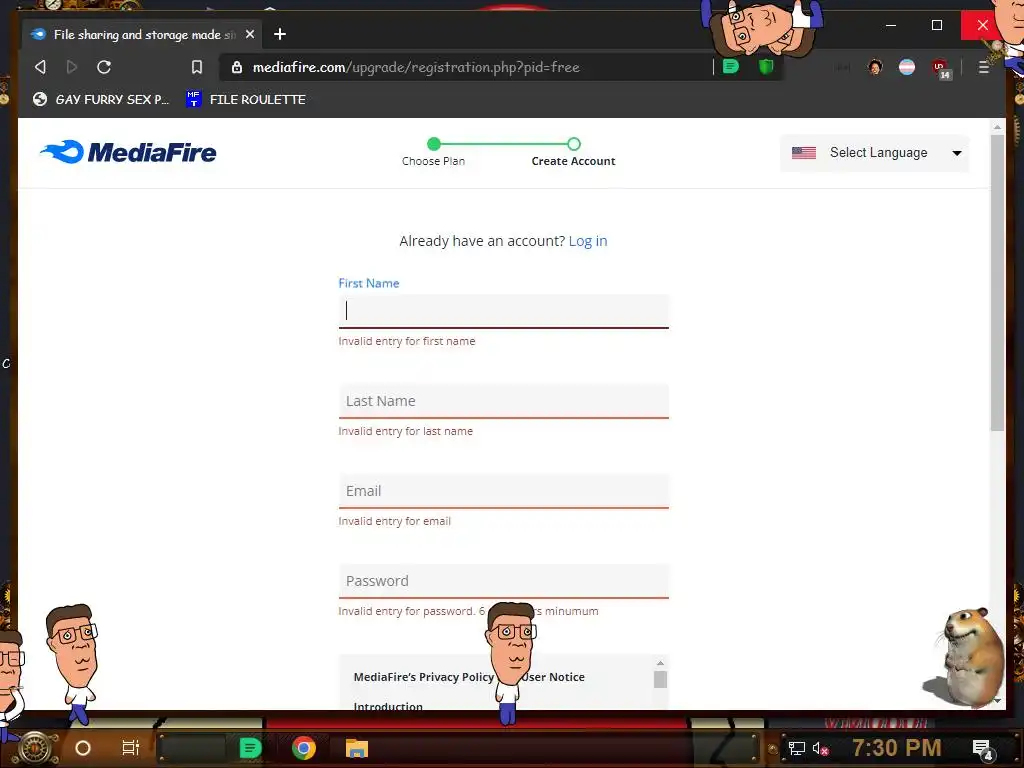
Task: Open Task View on the taskbar
Action: (131, 748)
